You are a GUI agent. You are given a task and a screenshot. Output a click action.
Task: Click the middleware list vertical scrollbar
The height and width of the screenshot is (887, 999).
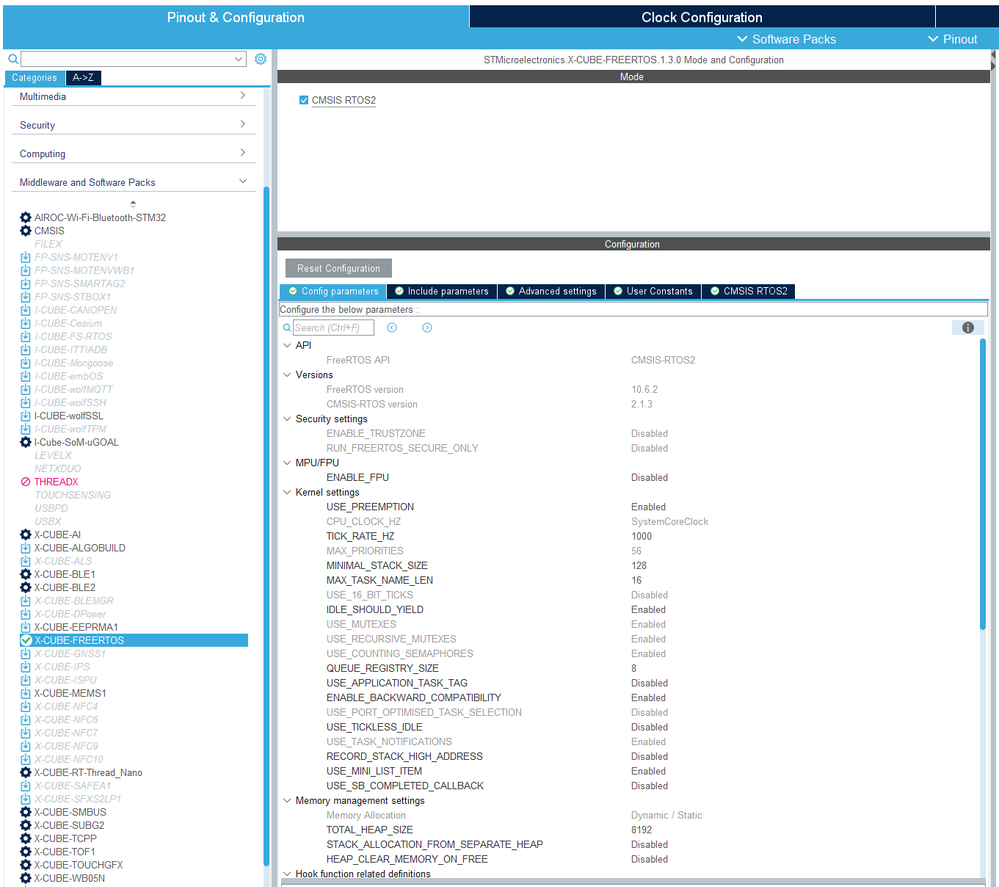click(x=266, y=526)
